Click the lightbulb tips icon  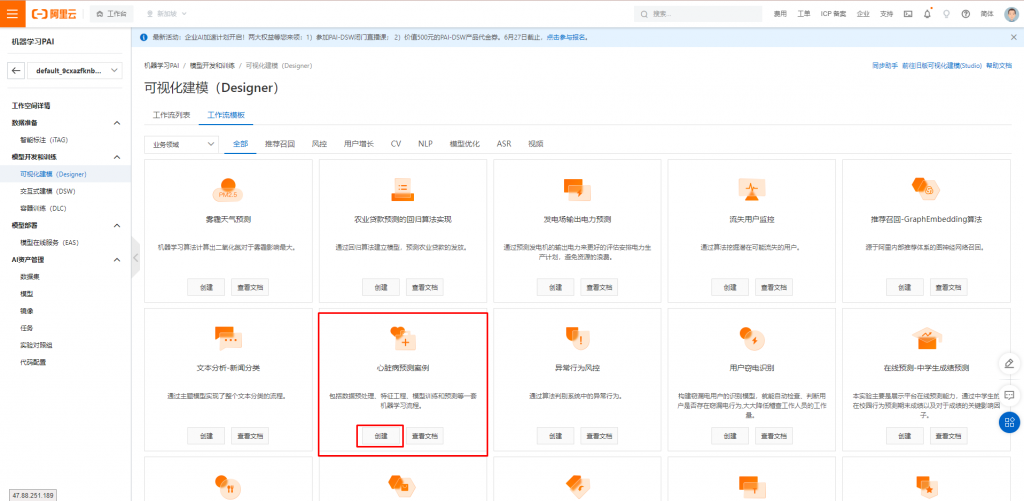pos(946,14)
